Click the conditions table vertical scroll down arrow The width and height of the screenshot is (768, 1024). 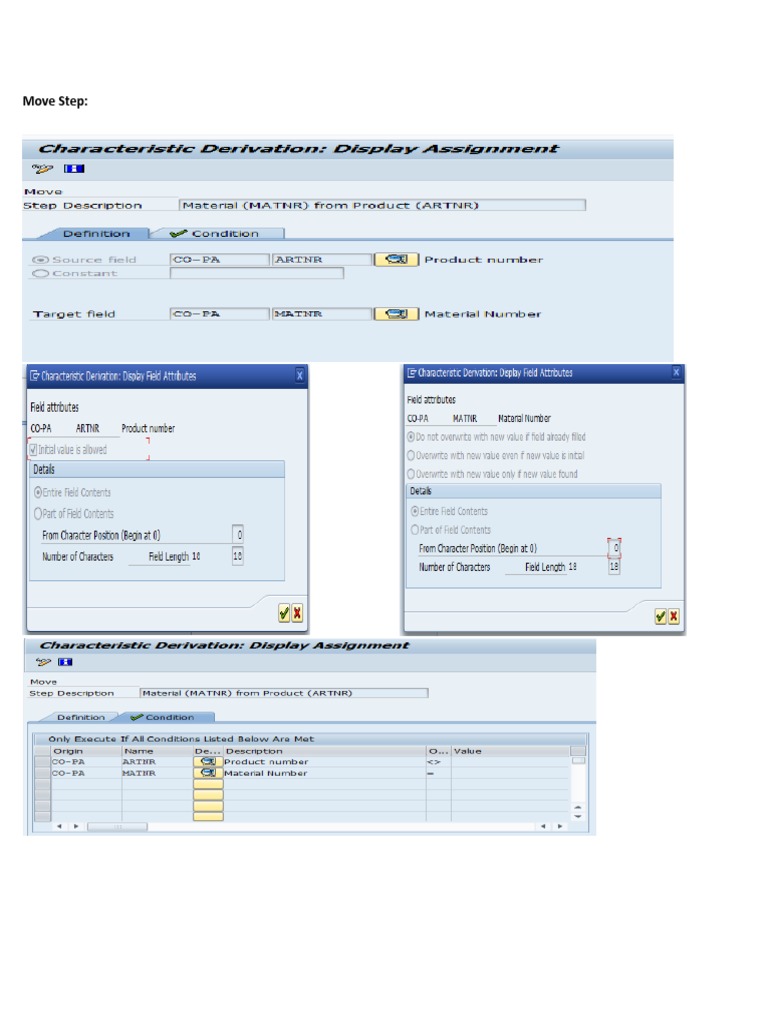(578, 816)
